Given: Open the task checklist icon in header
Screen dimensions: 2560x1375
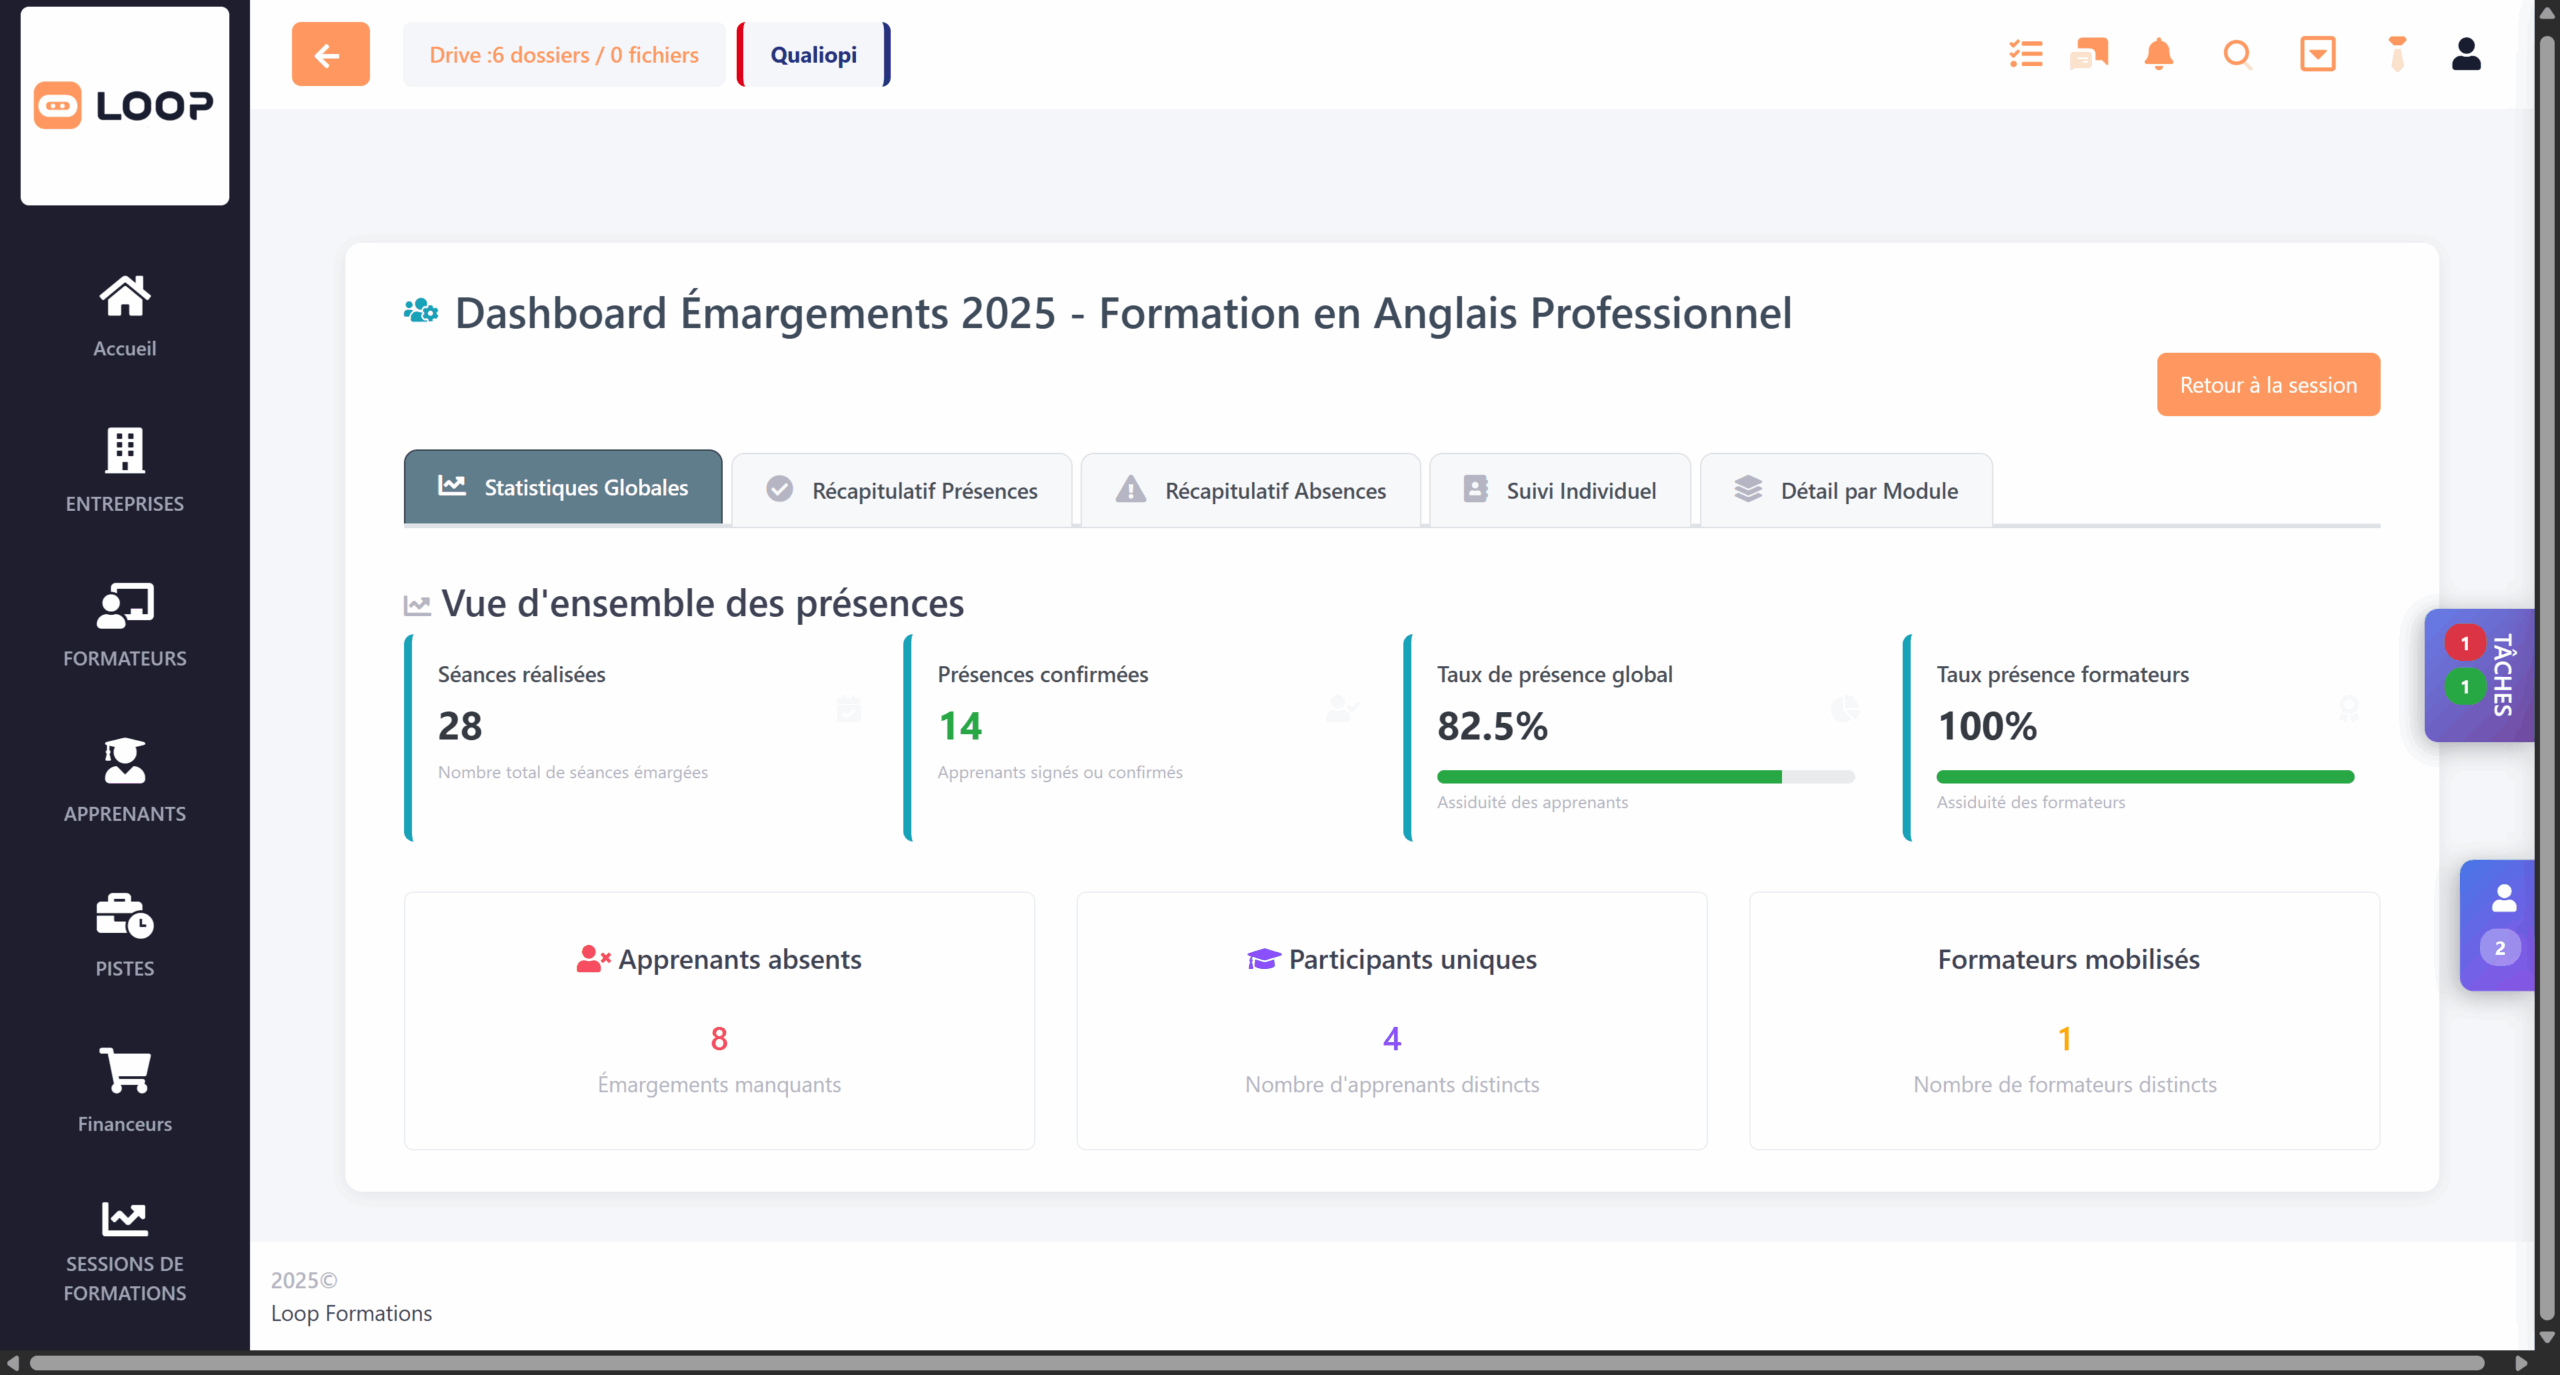Looking at the screenshot, I should (2026, 54).
